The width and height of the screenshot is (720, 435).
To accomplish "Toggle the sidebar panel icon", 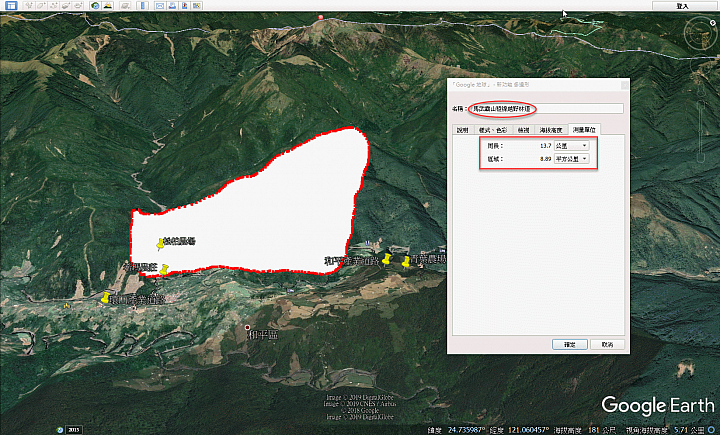I will click(11, 6).
